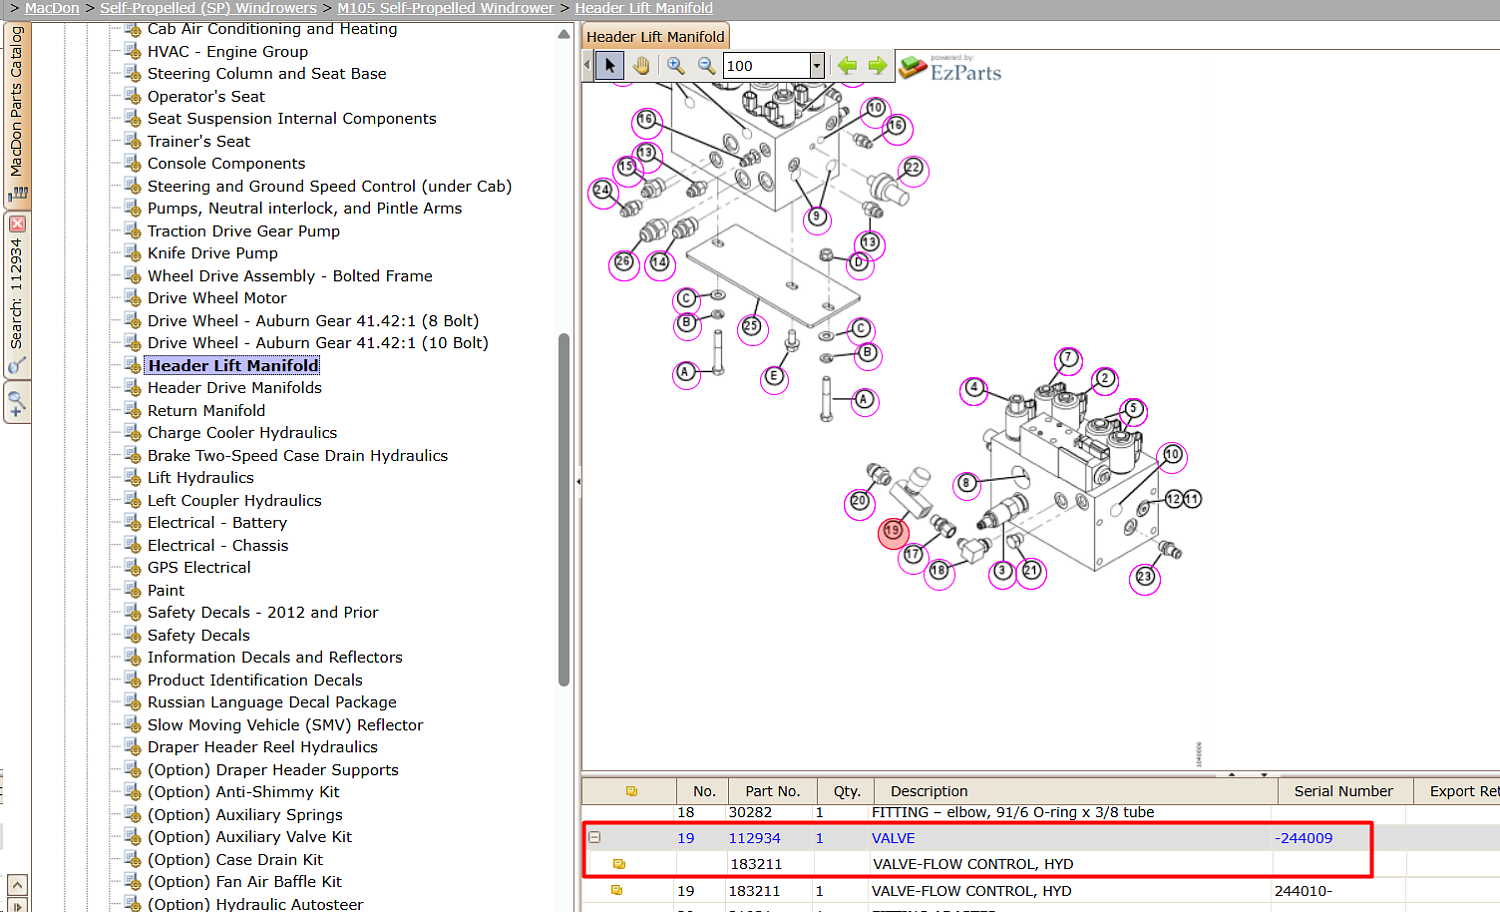Screen dimensions: 1500x912
Task: Click callout 25 below the plate
Action: (751, 326)
